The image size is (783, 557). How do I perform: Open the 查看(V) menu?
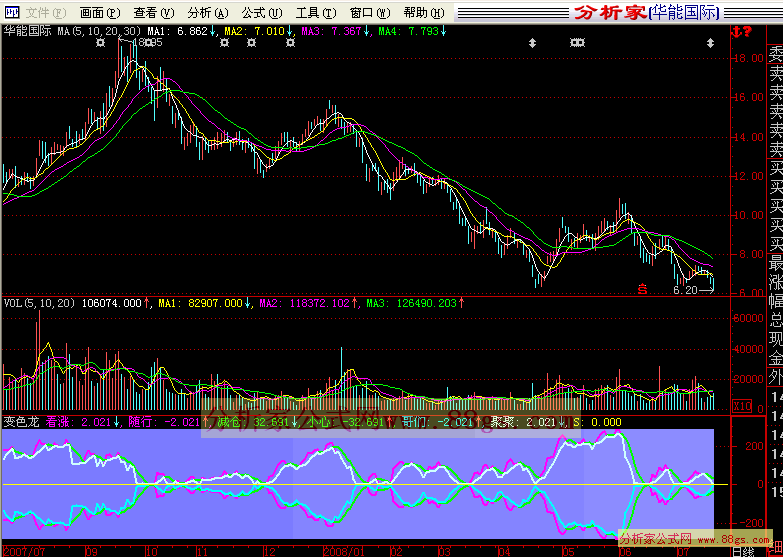(154, 12)
